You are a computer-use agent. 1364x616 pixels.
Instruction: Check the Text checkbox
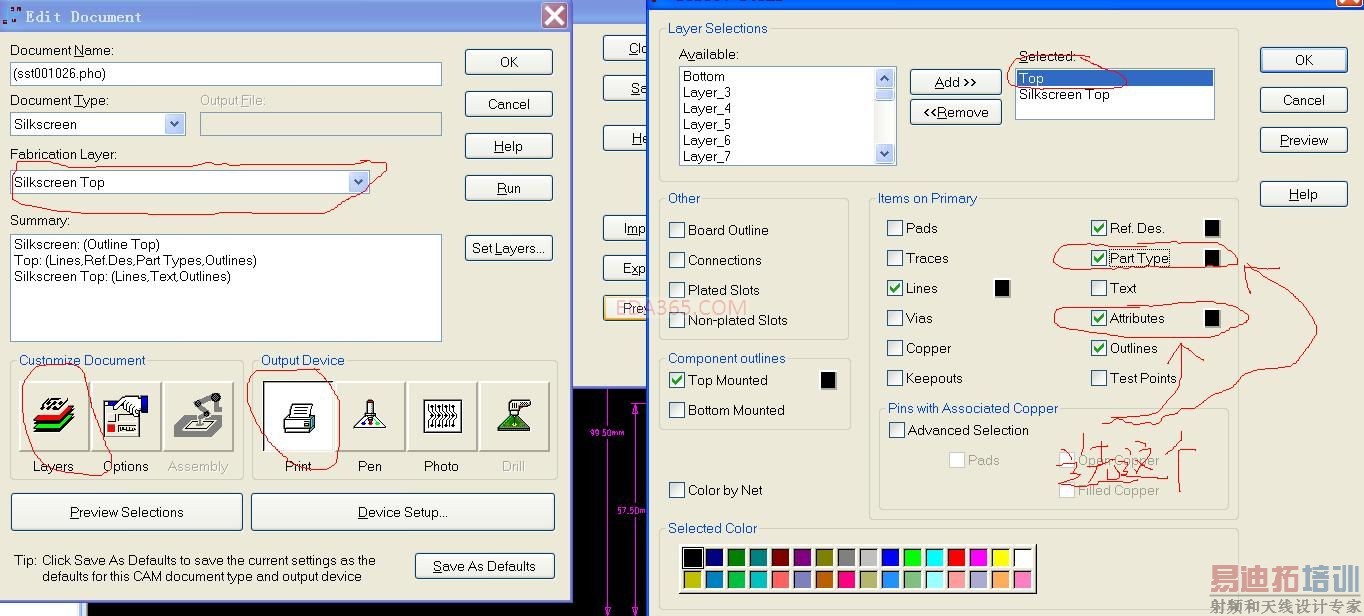[1099, 288]
